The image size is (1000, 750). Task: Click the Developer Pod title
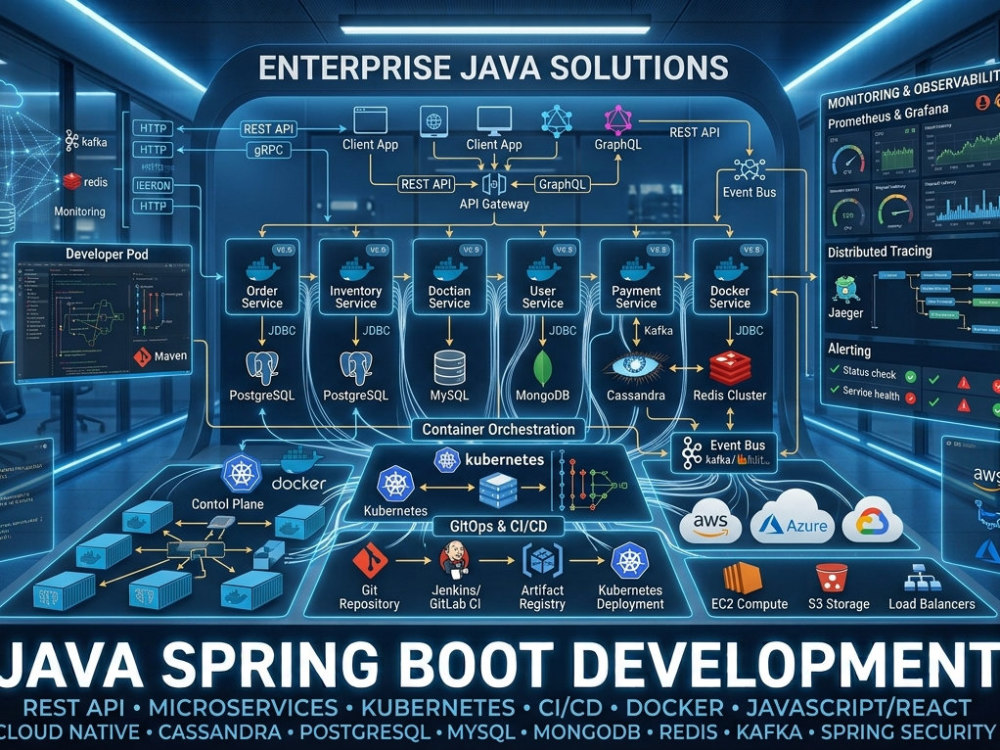pos(107,254)
